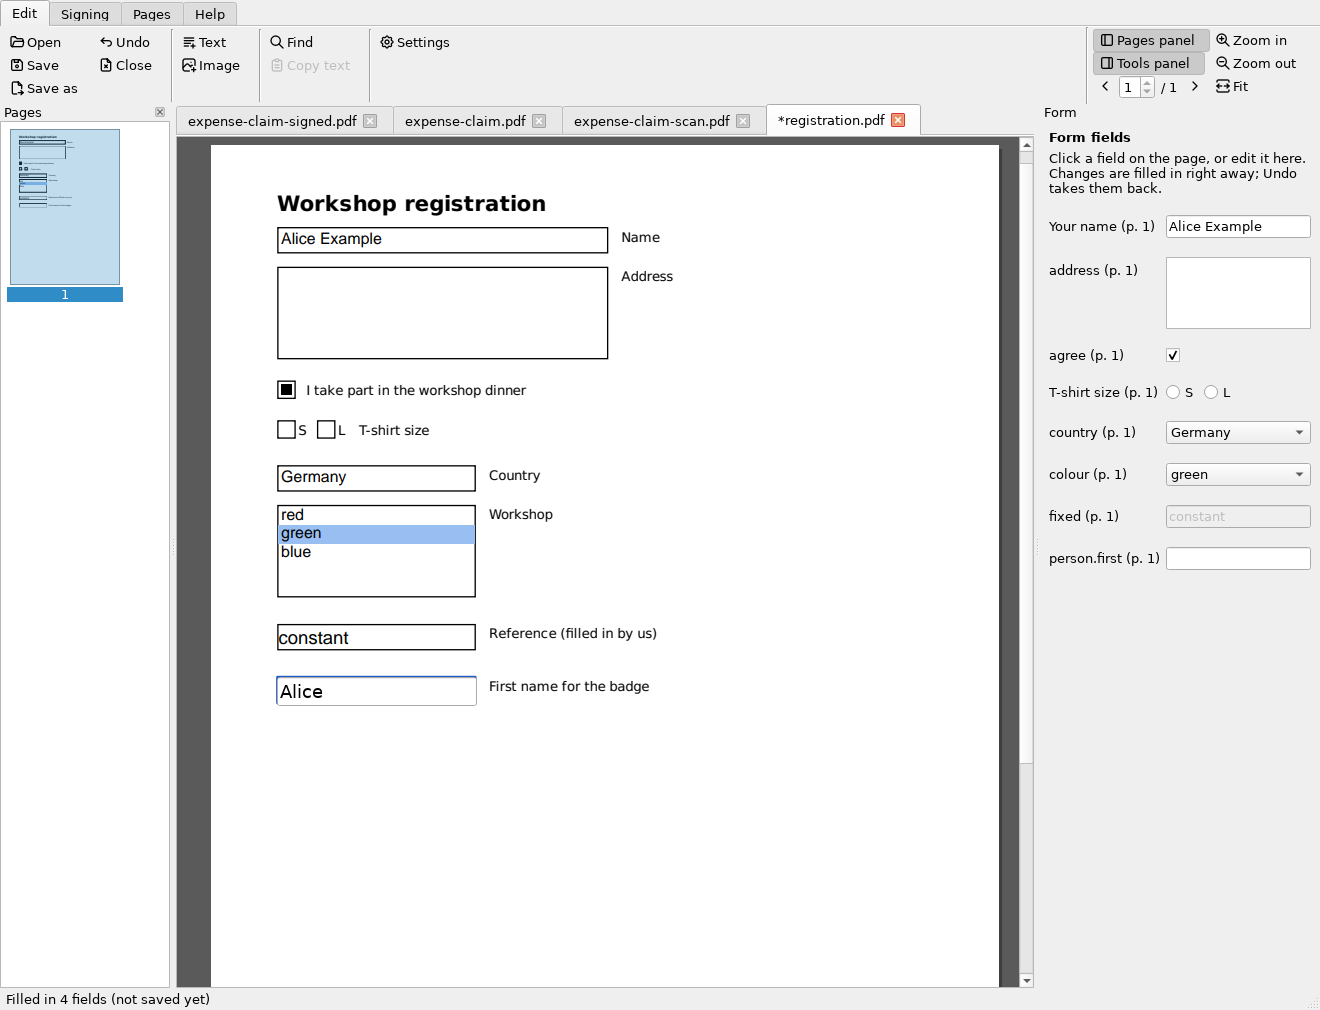Select T-shirt size S radio in Form panel
Viewport: 1320px width, 1010px height.
point(1173,392)
